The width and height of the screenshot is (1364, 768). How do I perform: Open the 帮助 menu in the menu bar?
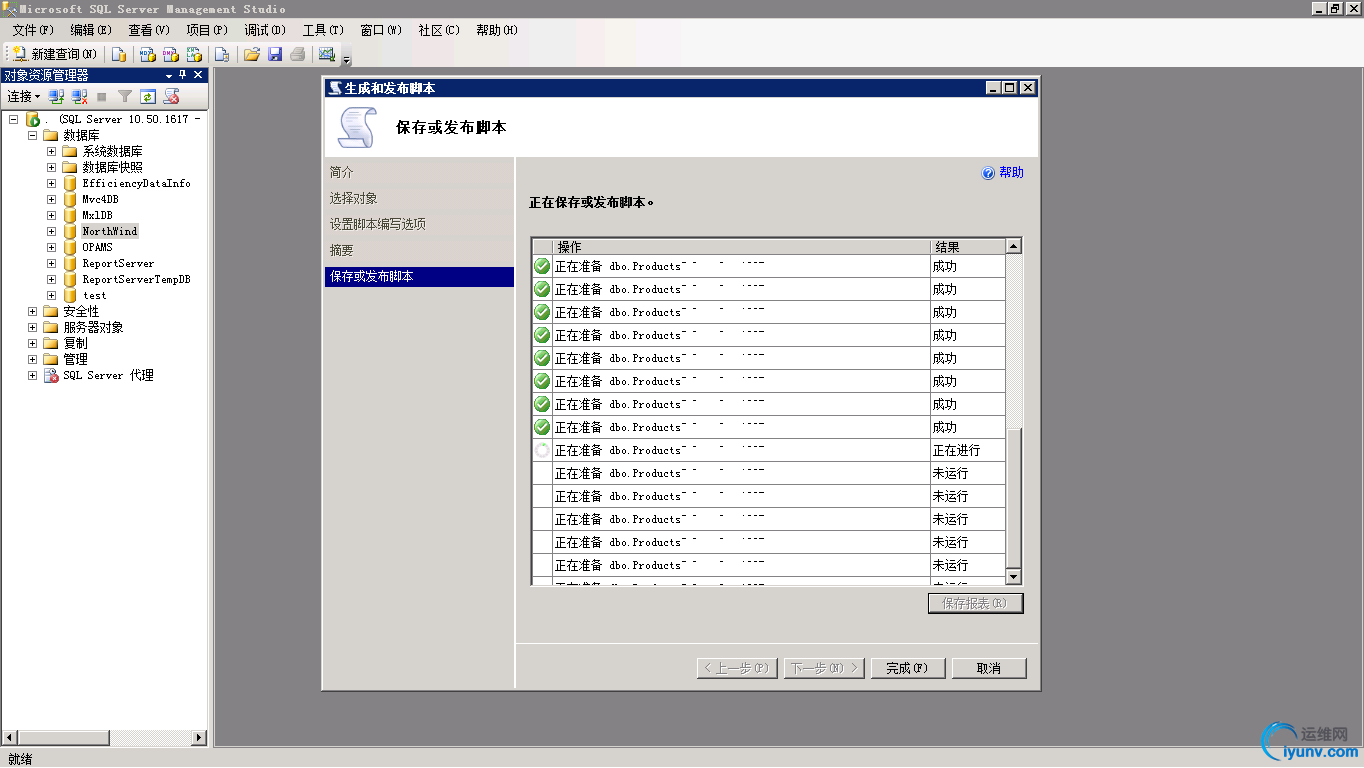coord(497,30)
